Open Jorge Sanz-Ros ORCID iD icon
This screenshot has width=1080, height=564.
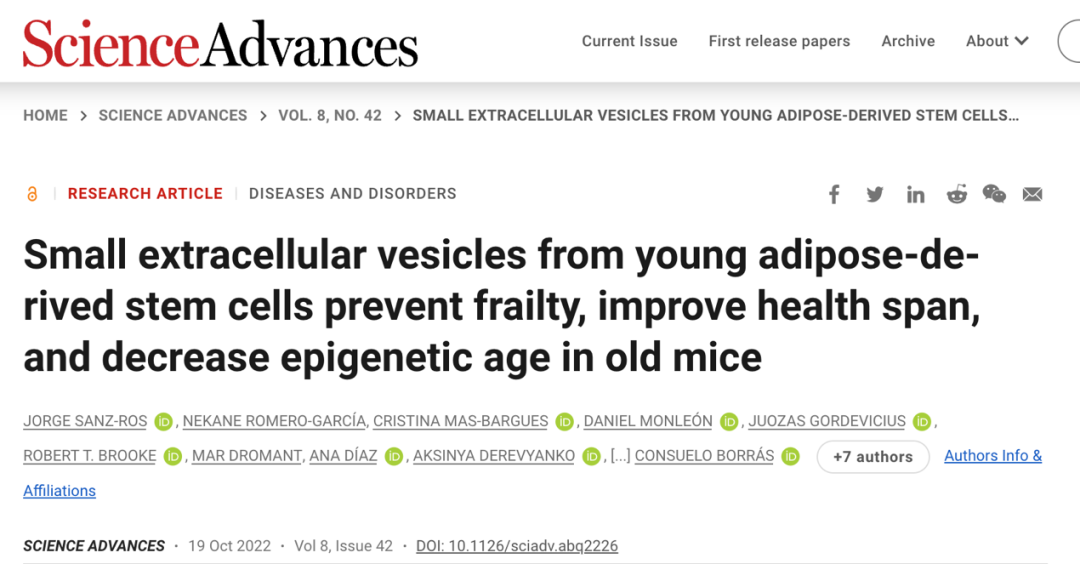point(163,421)
